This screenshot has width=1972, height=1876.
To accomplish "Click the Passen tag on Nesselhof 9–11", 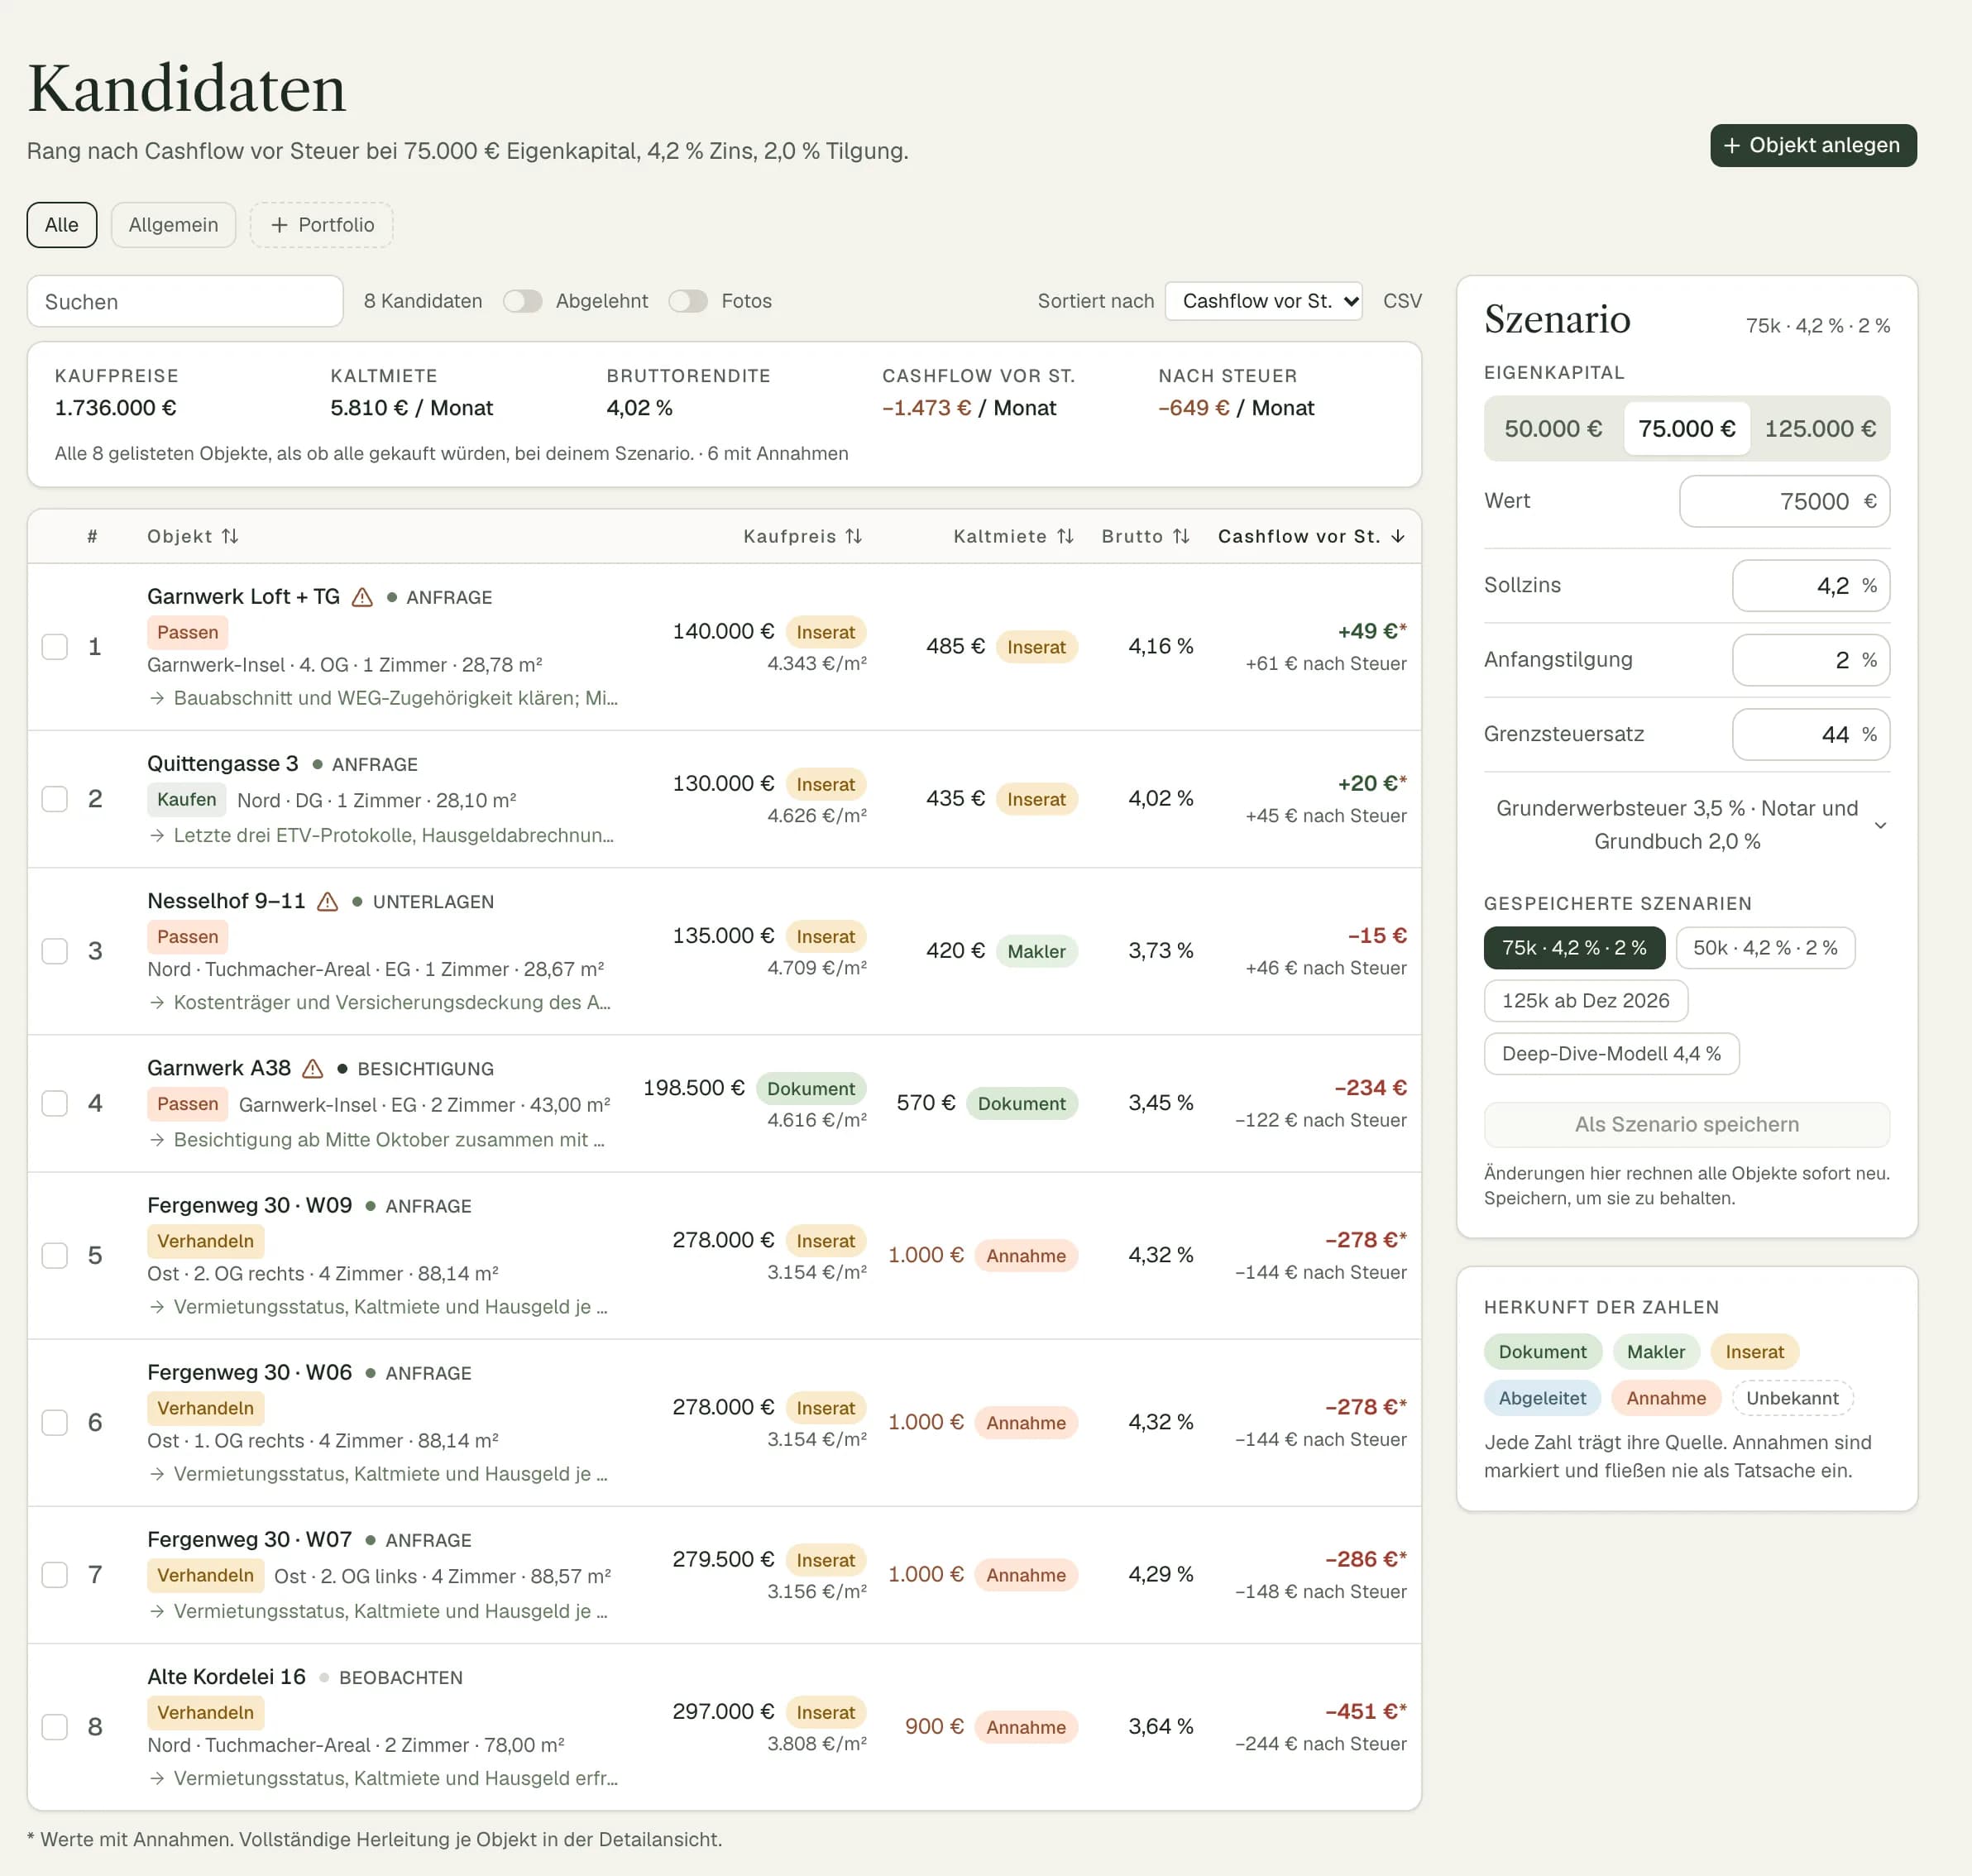I will coord(187,936).
